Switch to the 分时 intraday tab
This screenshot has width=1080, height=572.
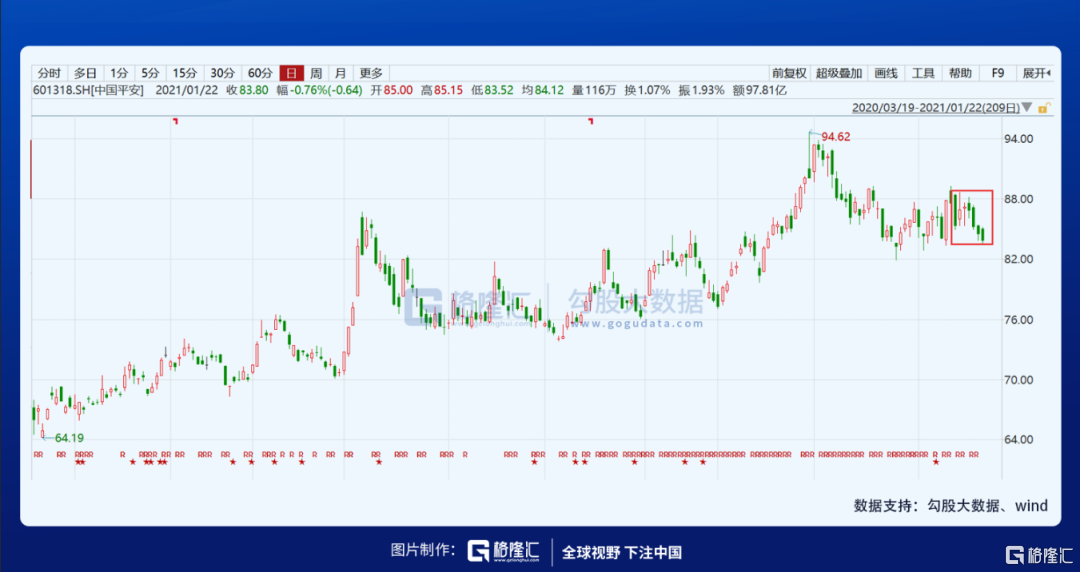(50, 73)
